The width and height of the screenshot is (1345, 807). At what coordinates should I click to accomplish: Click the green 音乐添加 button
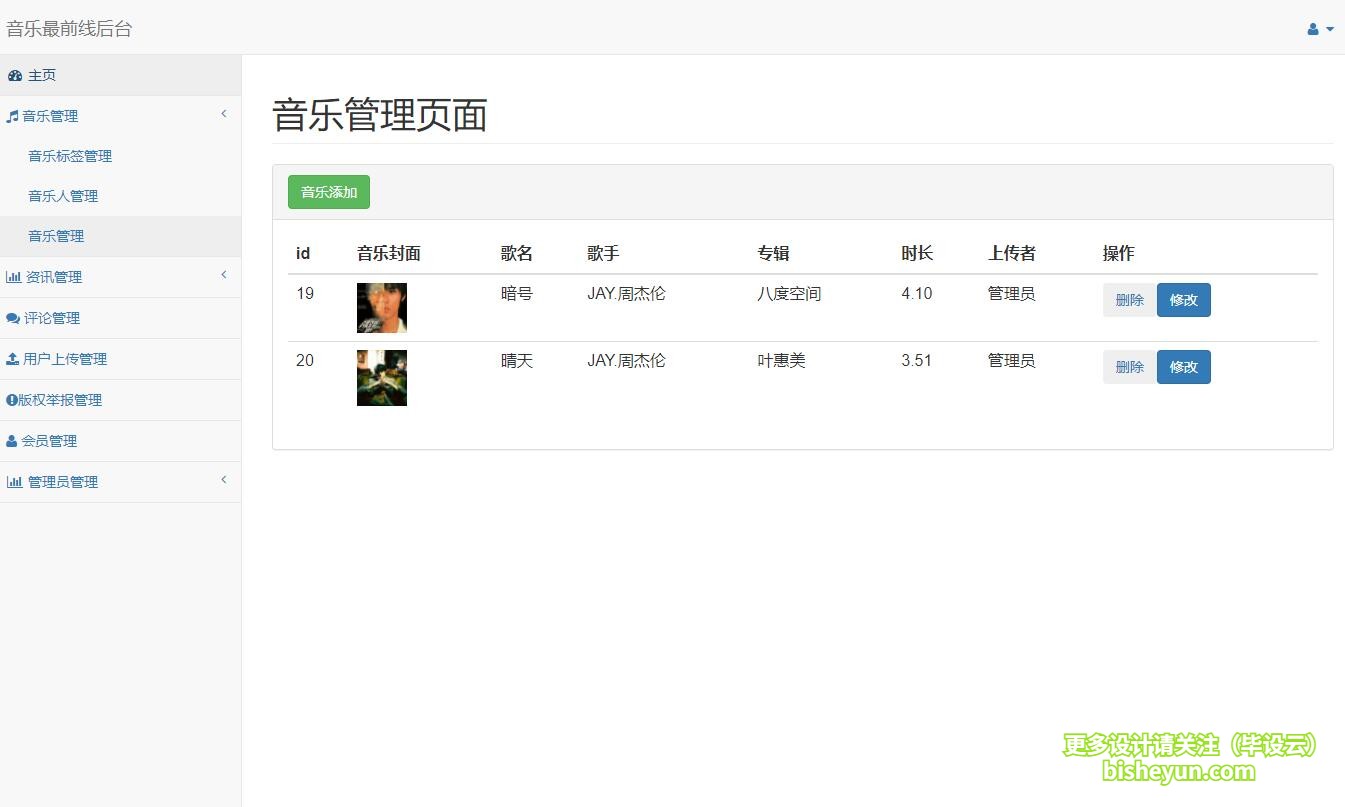pyautogui.click(x=328, y=190)
